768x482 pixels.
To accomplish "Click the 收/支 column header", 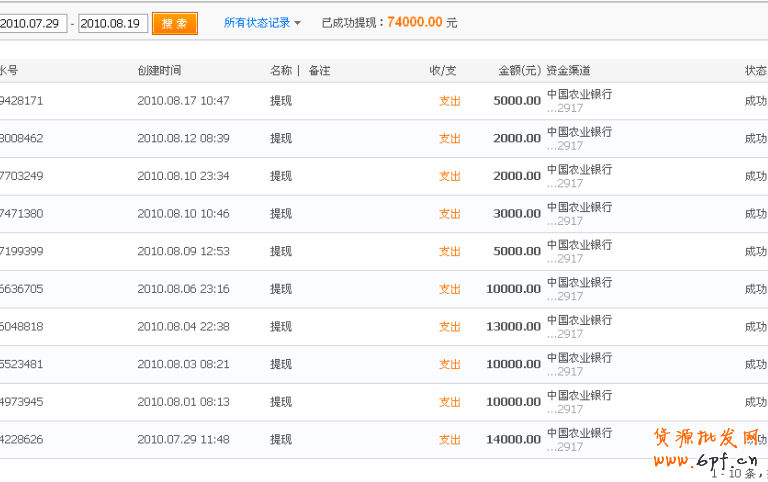I will coord(443,71).
